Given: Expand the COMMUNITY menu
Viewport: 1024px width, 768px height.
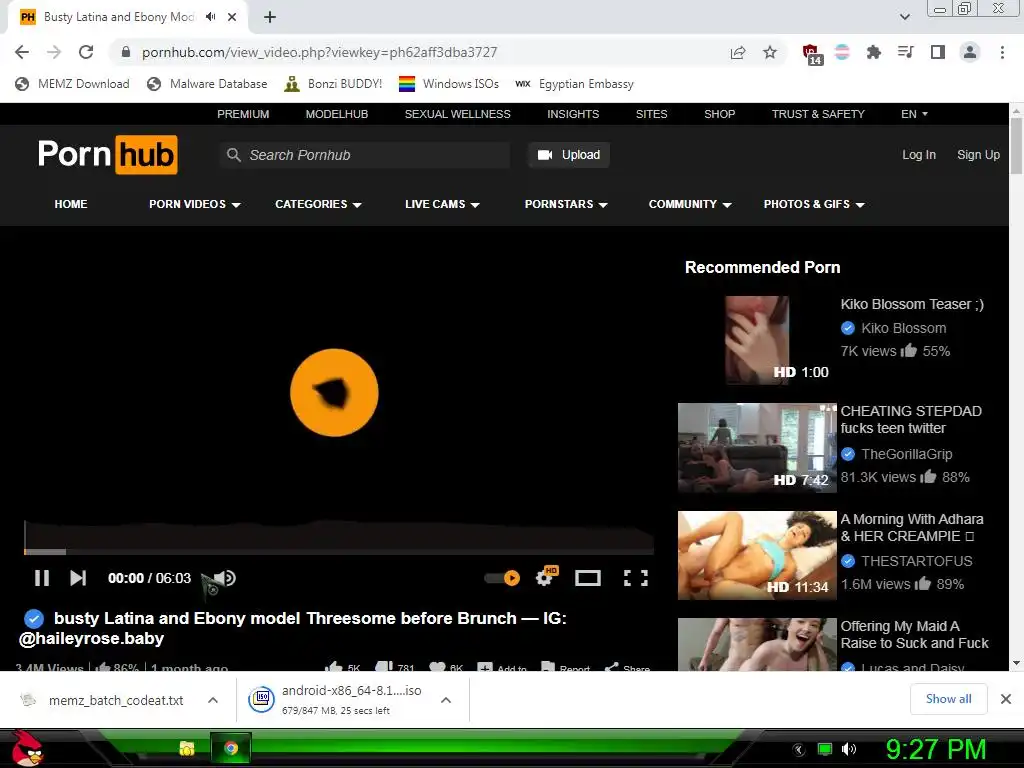Looking at the screenshot, I should pyautogui.click(x=690, y=204).
